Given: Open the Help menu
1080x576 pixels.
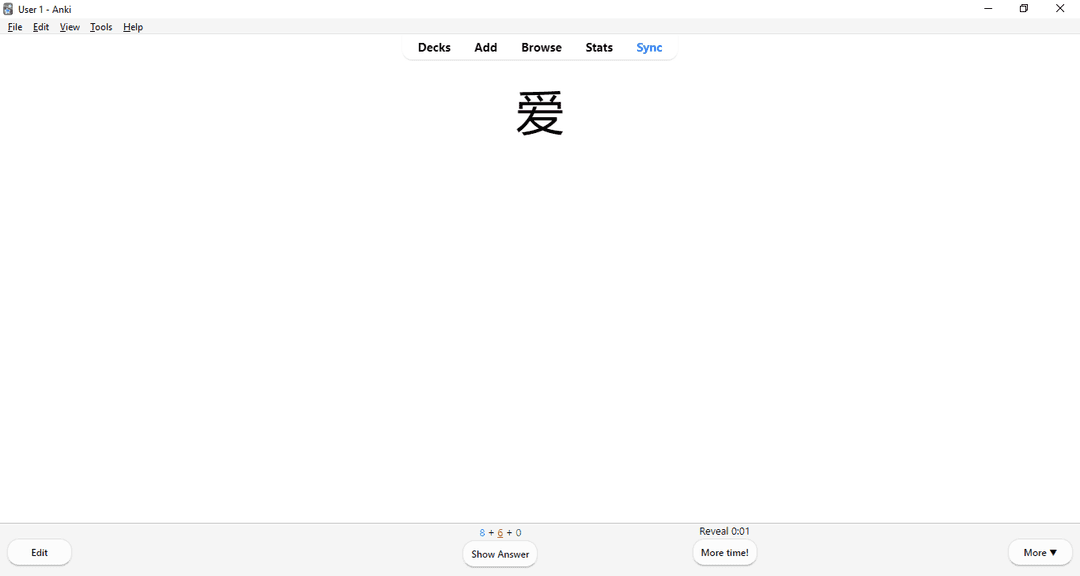Looking at the screenshot, I should (x=132, y=27).
